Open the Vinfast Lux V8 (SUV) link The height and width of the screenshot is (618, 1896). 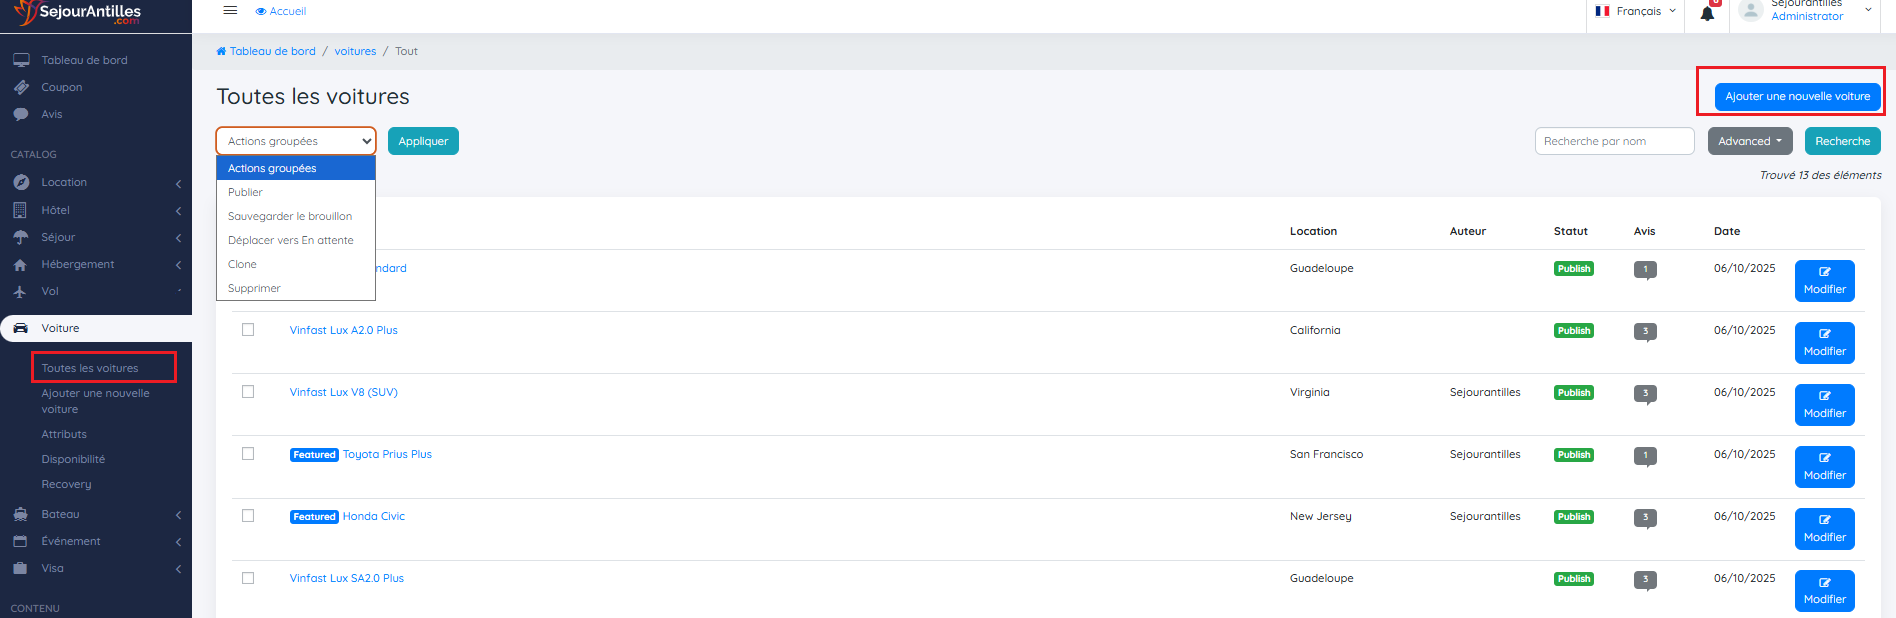pos(343,392)
